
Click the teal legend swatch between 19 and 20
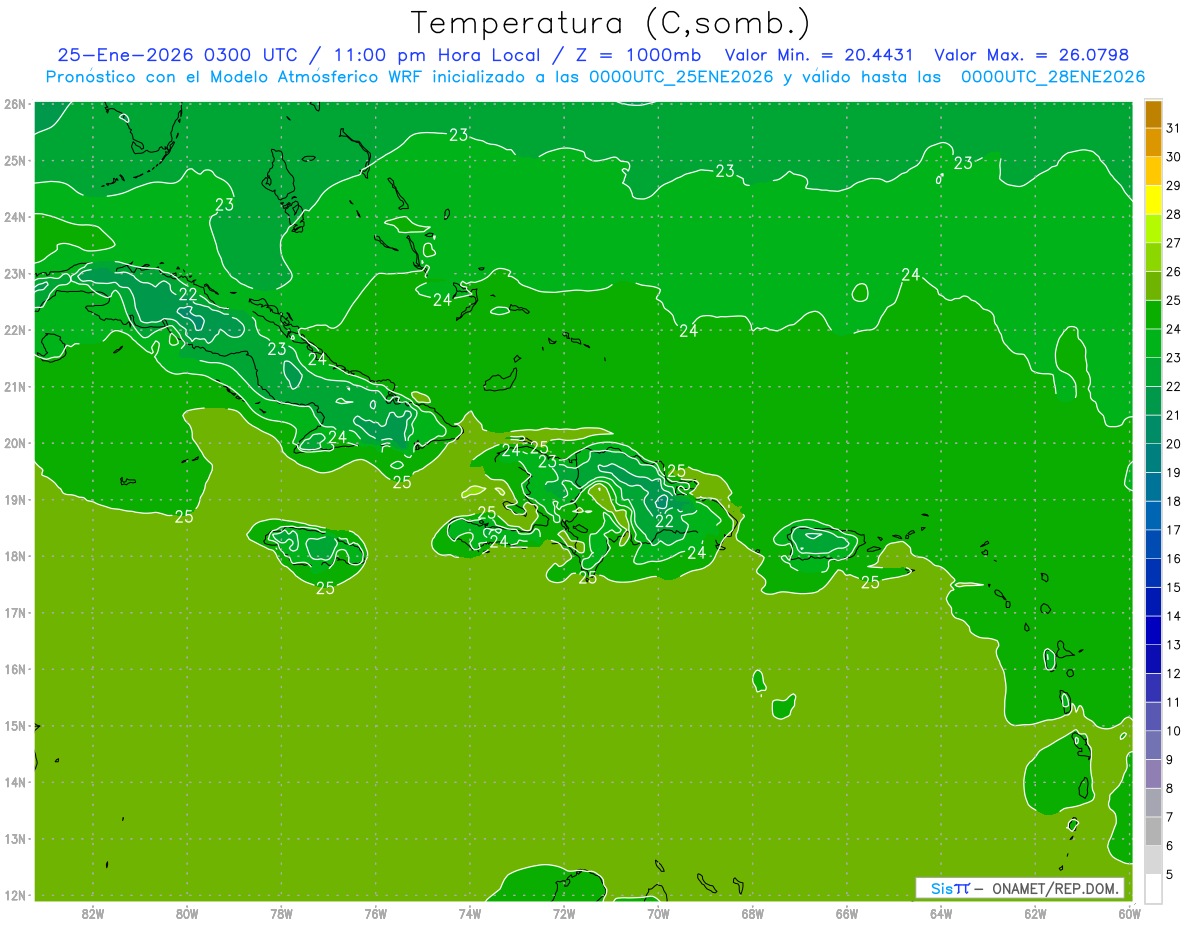pyautogui.click(x=1153, y=458)
